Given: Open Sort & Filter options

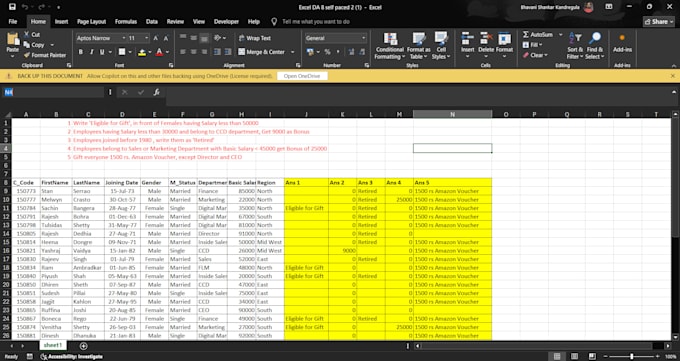Looking at the screenshot, I should click(575, 46).
